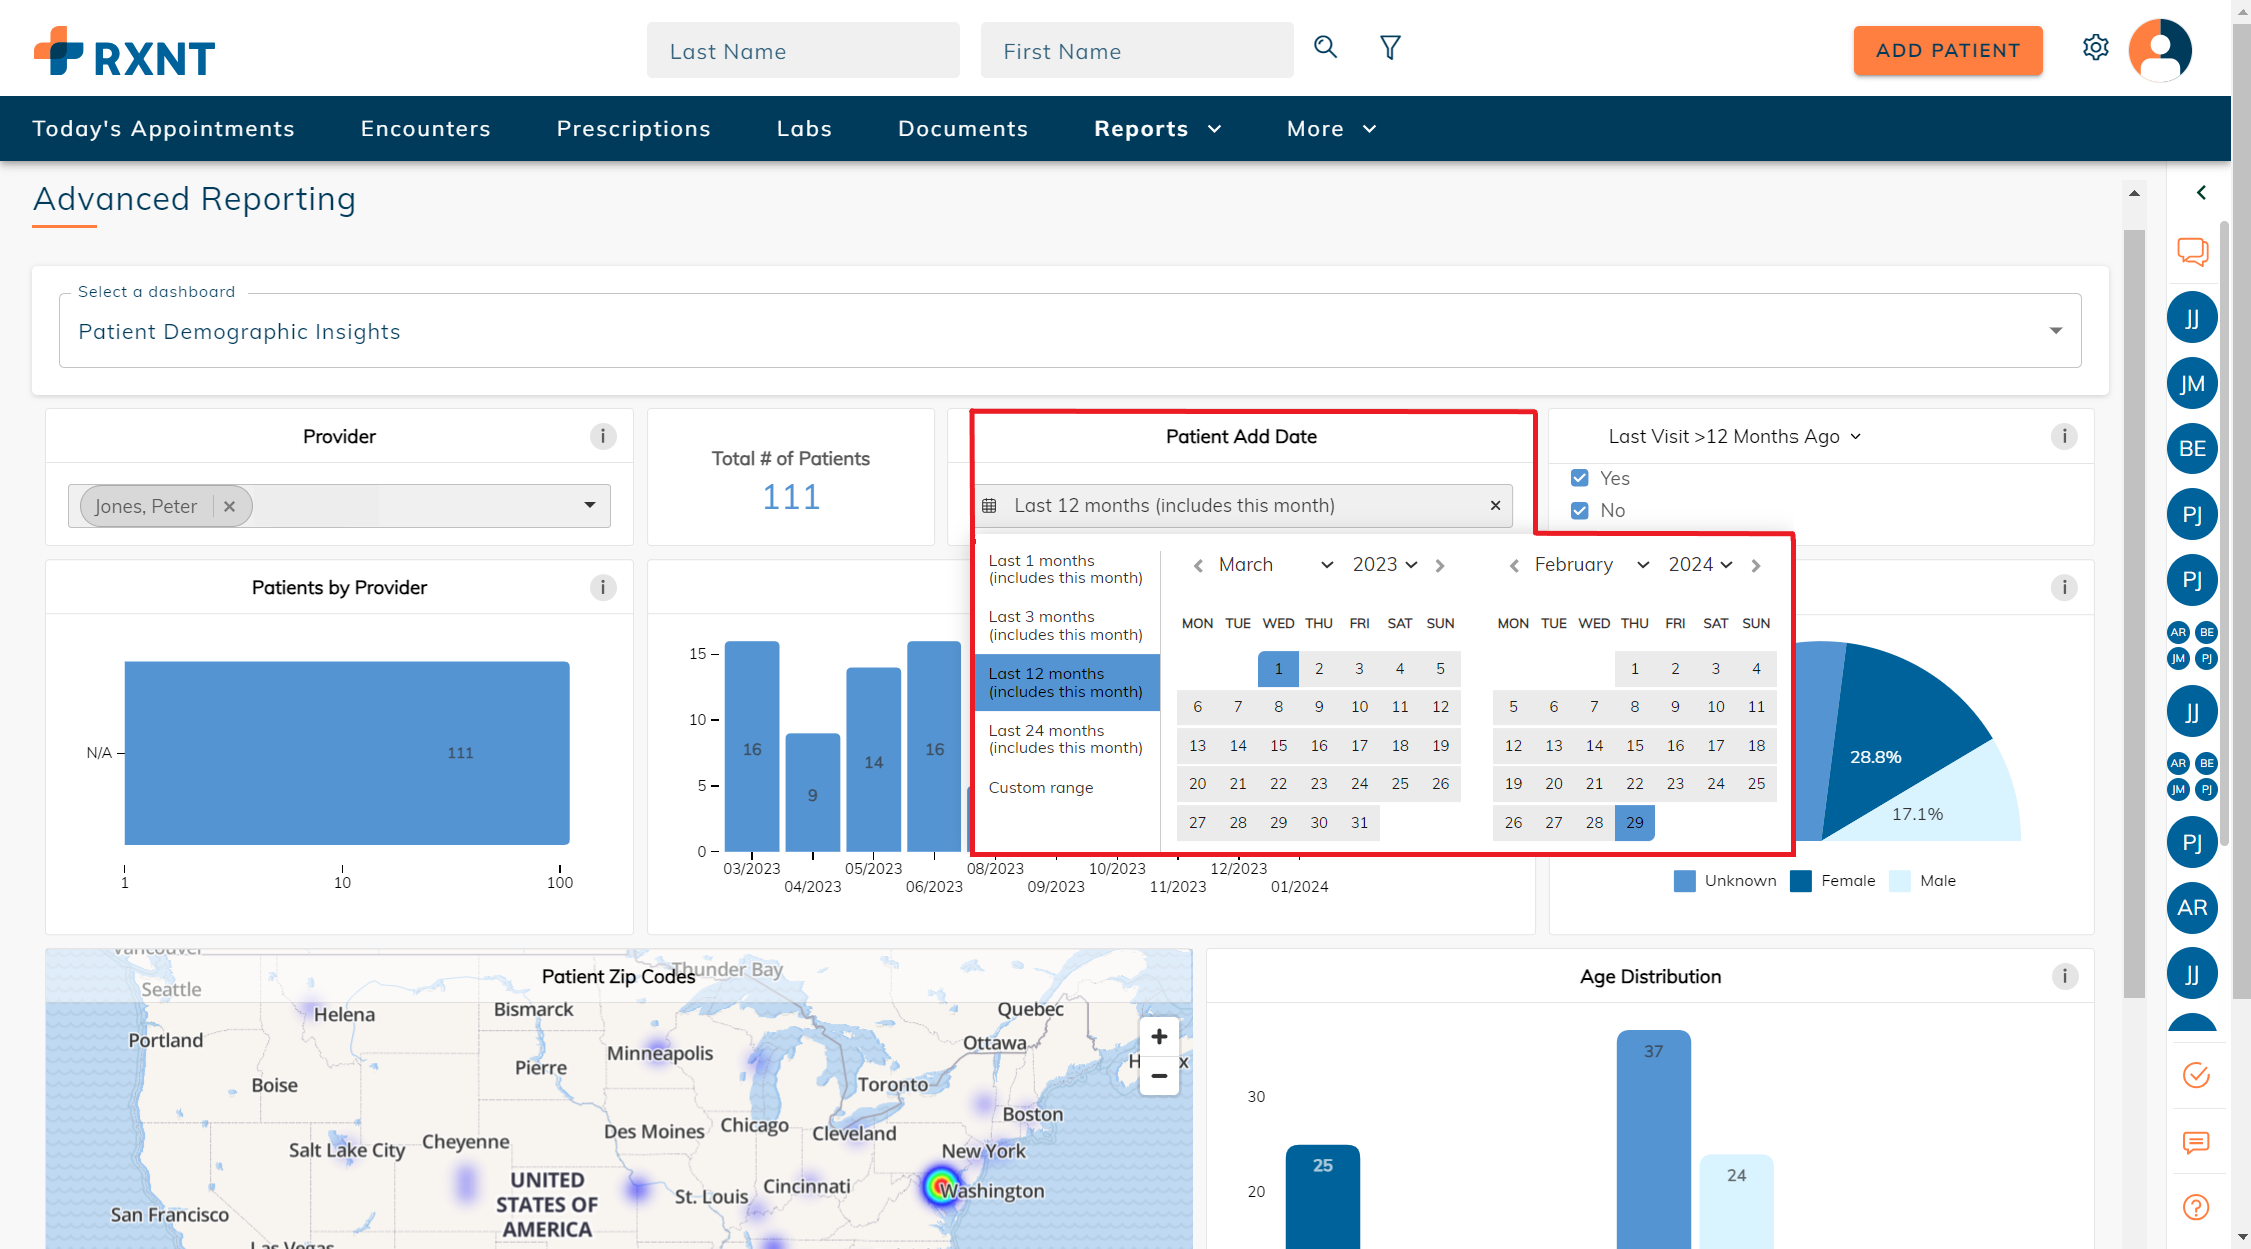Viewport: 2251px width, 1249px height.
Task: Open the patient filter funnel icon
Action: tap(1390, 47)
